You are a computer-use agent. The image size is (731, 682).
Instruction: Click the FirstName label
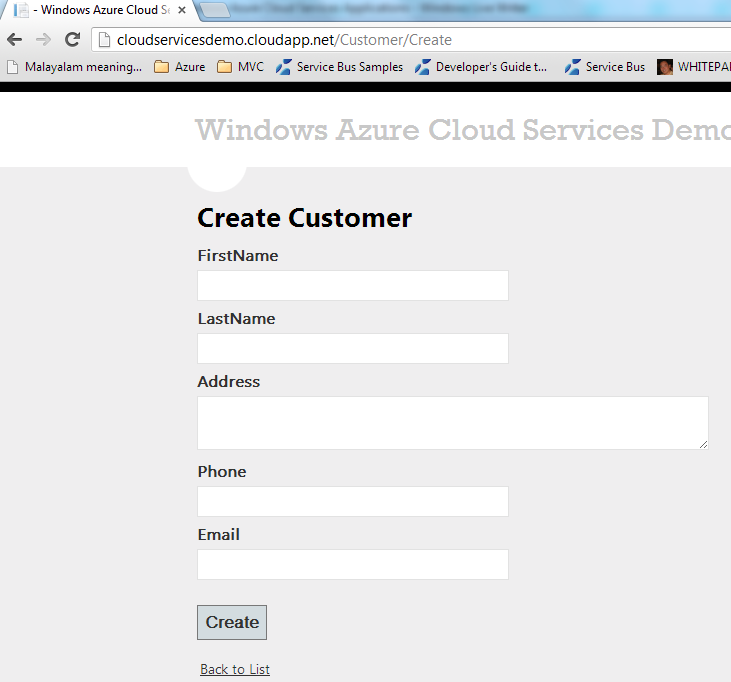tap(238, 255)
